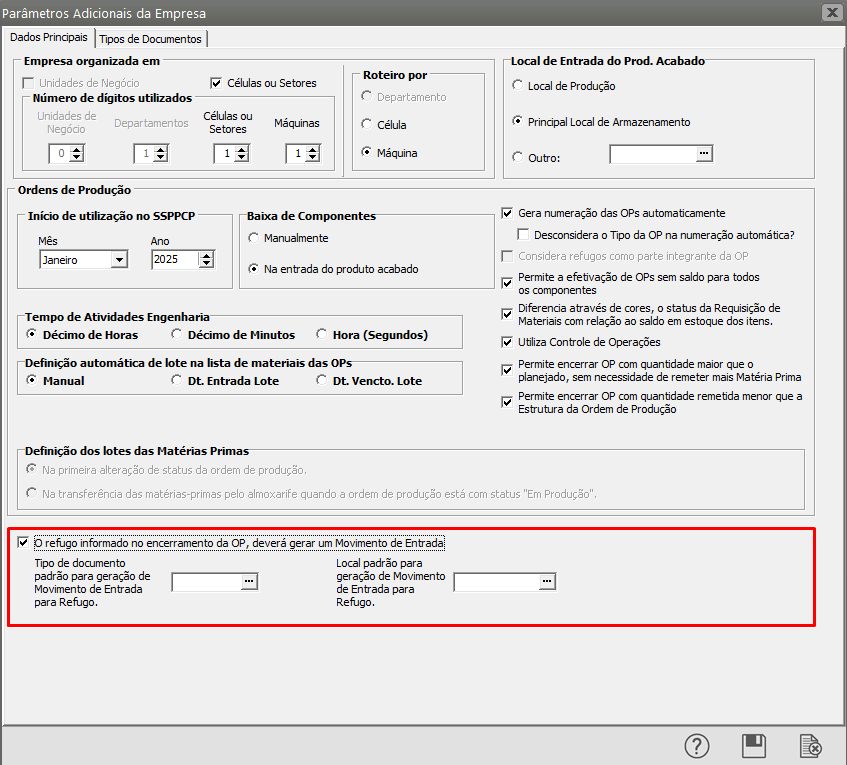The image size is (847, 765).
Task: Click the help question mark icon
Action: pos(696,746)
